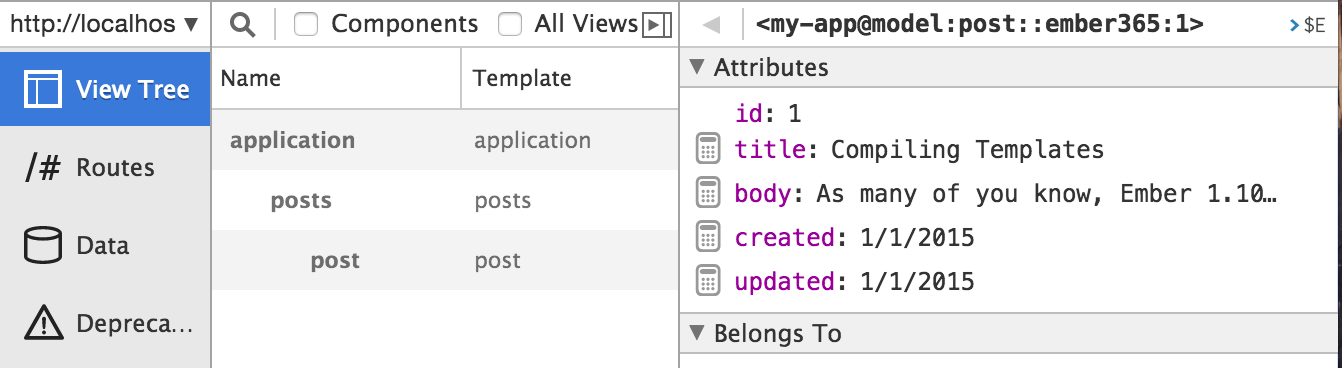Click calculator icon next to title attribute
Image resolution: width=1342 pixels, height=368 pixels.
coord(707,149)
